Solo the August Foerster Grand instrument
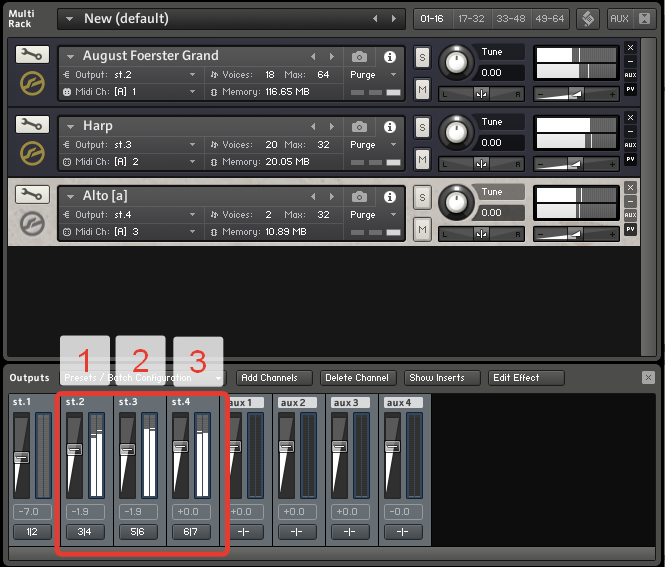 [x=422, y=57]
